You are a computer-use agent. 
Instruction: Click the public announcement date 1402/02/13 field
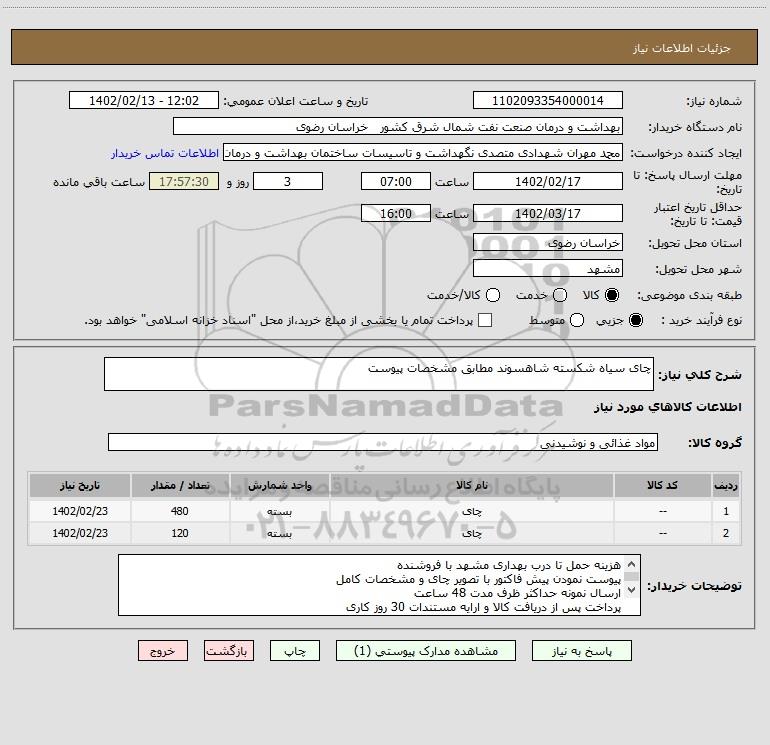coord(144,101)
